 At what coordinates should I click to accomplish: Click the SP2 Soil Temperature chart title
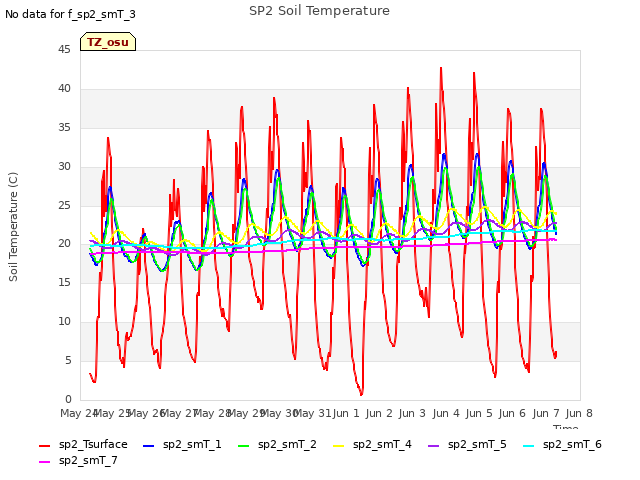[x=319, y=11]
